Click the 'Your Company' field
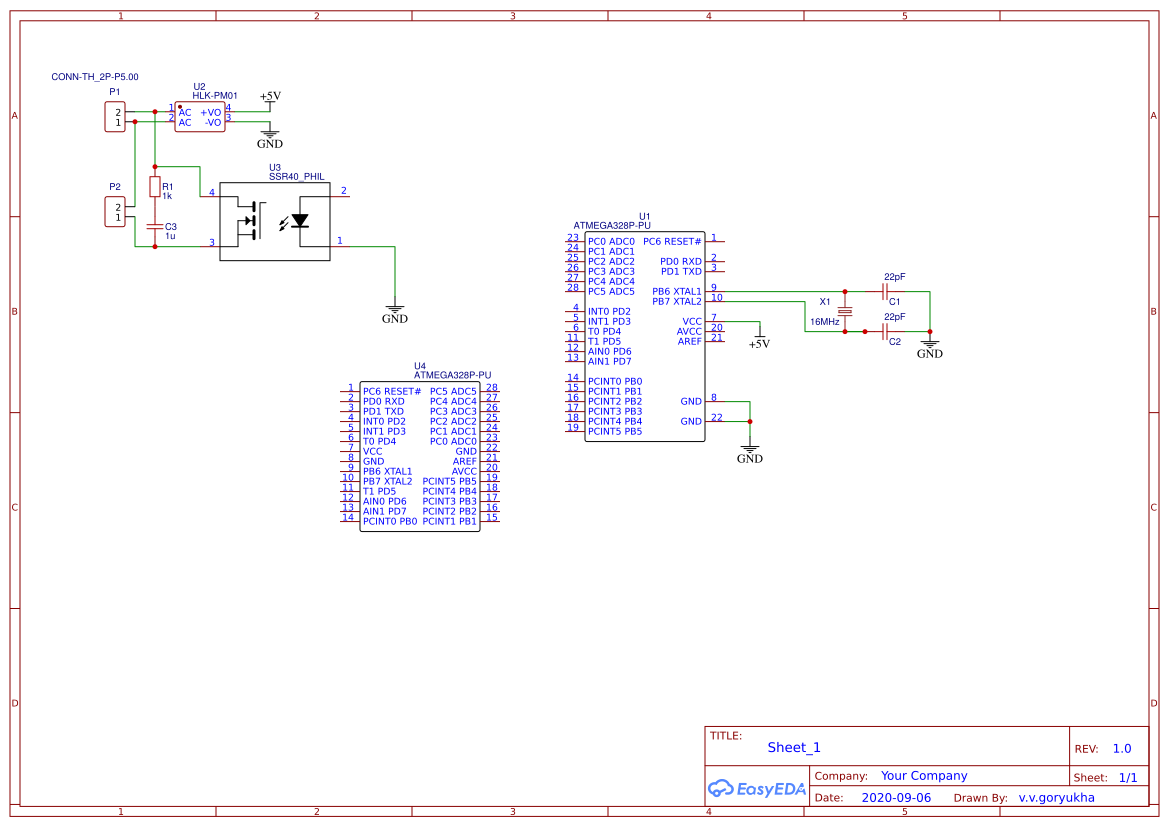 pyautogui.click(x=924, y=776)
